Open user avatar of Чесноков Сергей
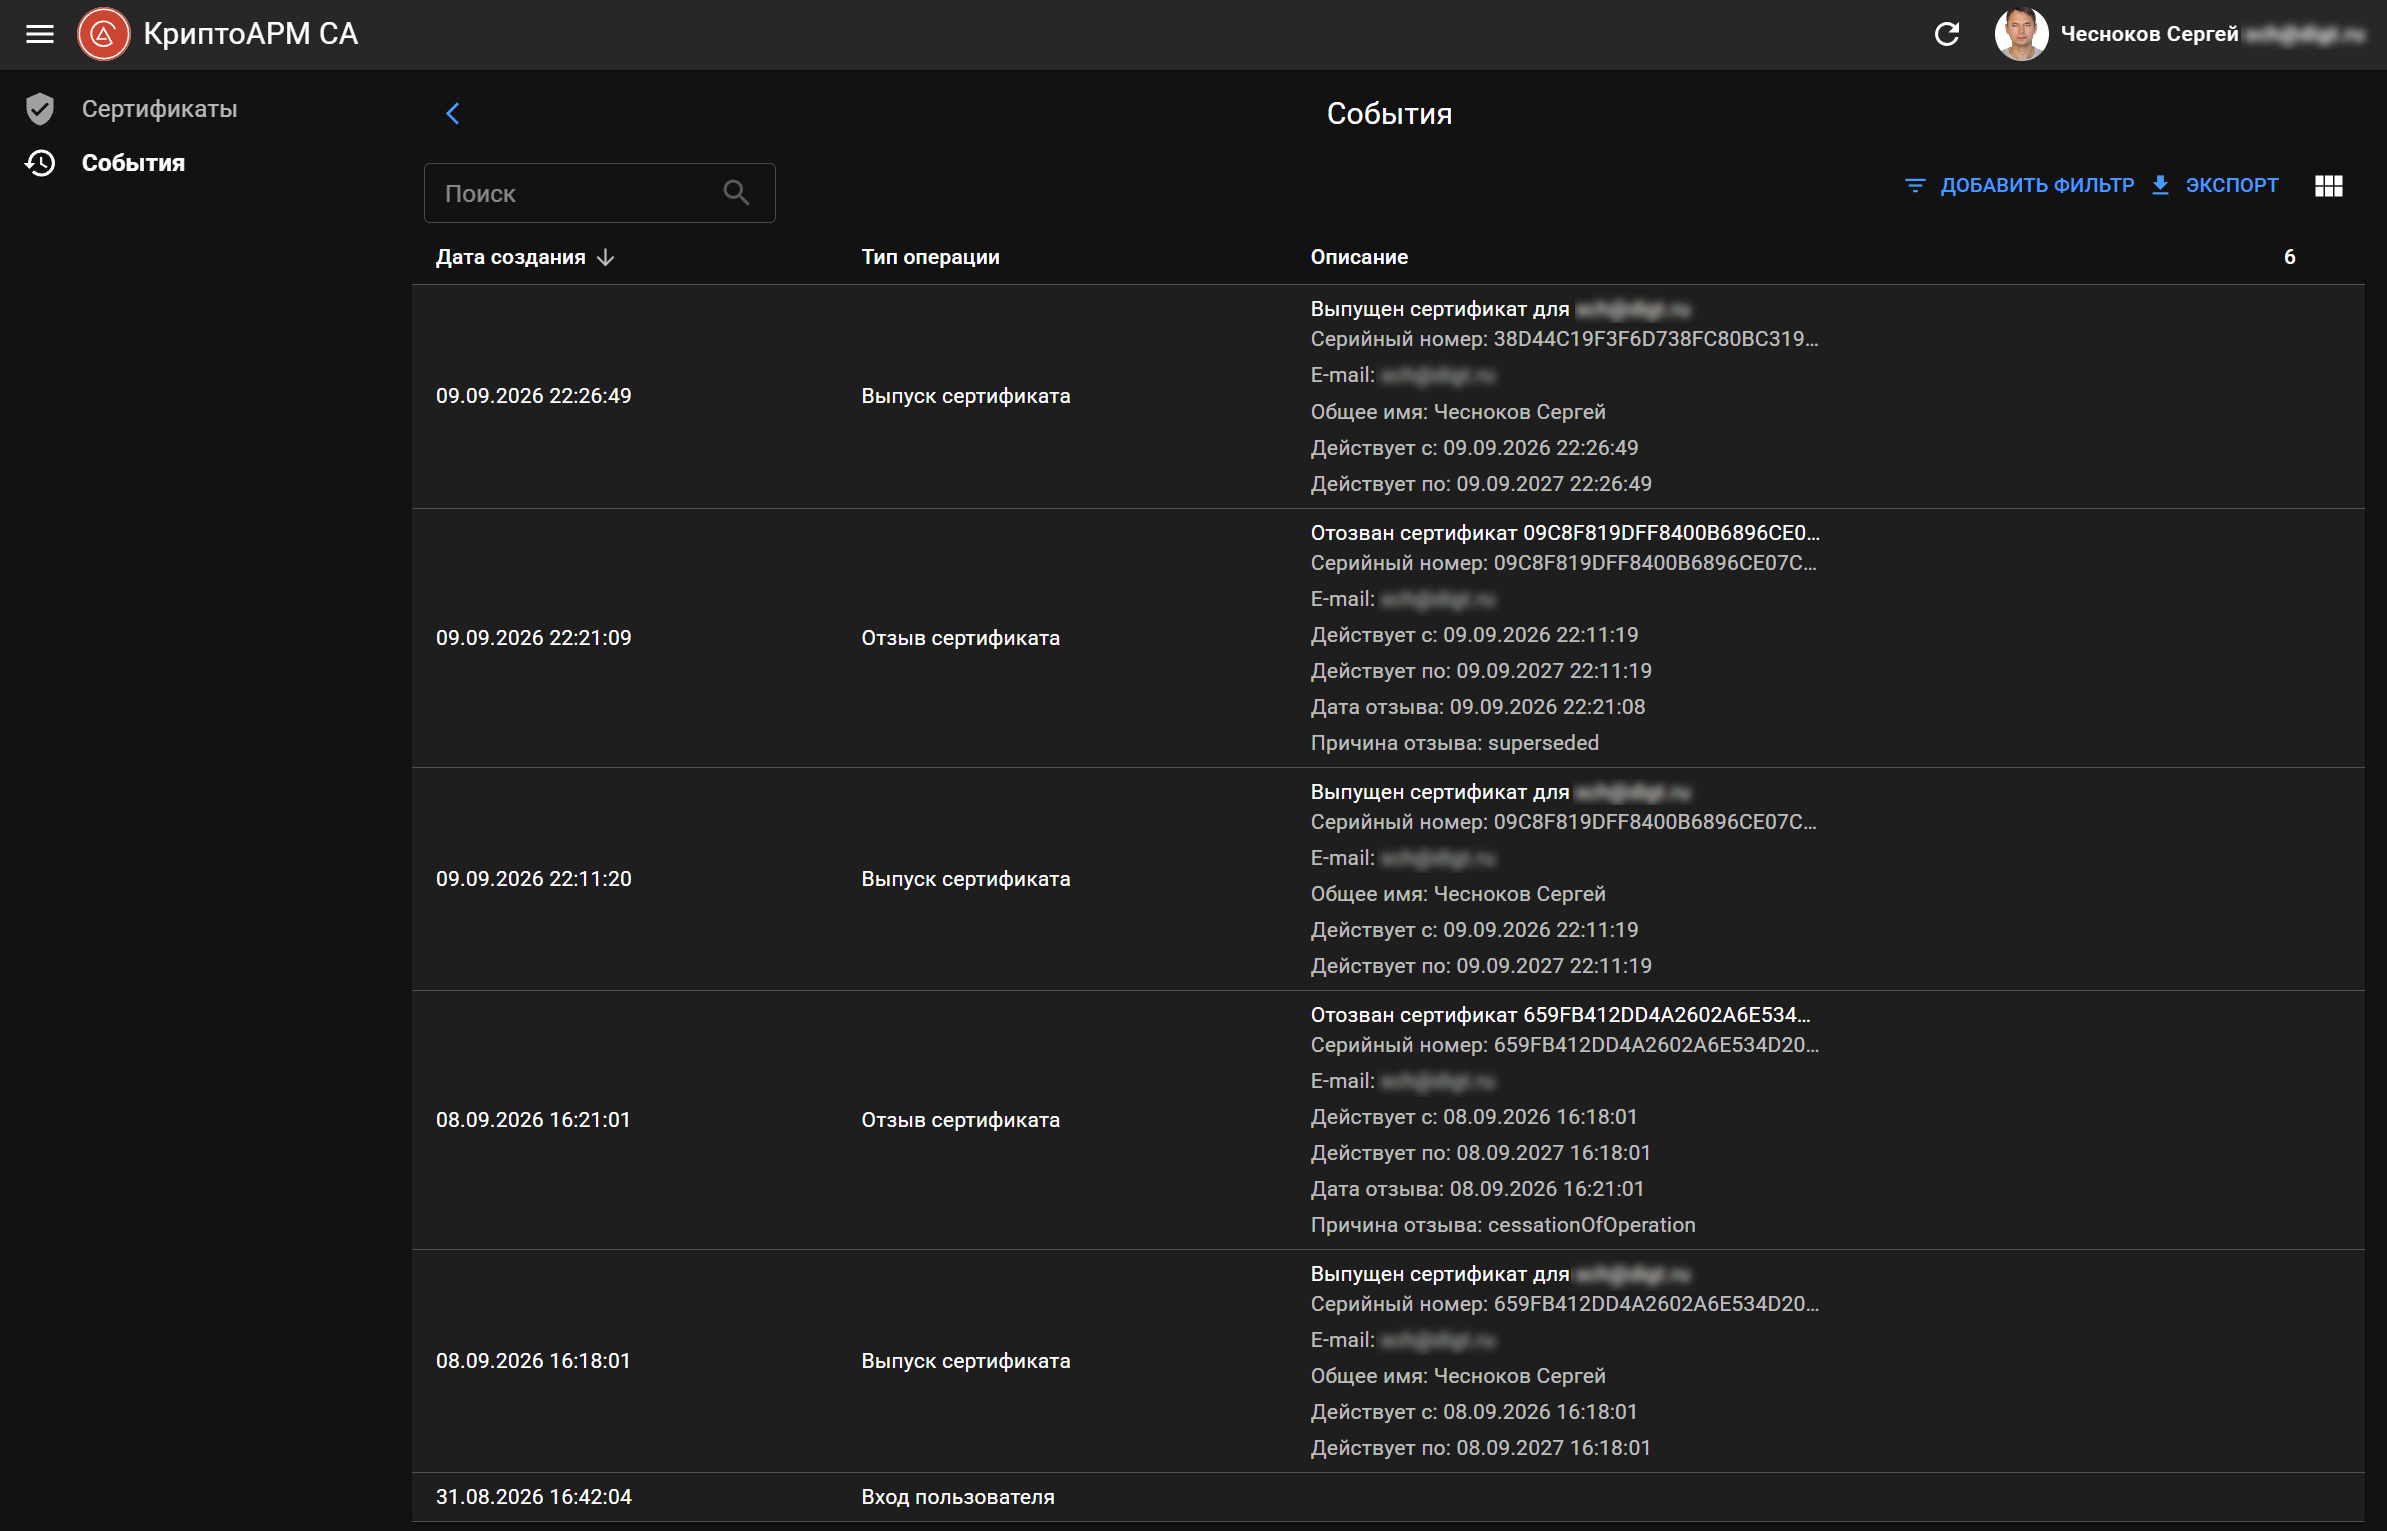The width and height of the screenshot is (2387, 1531). 2020,34
